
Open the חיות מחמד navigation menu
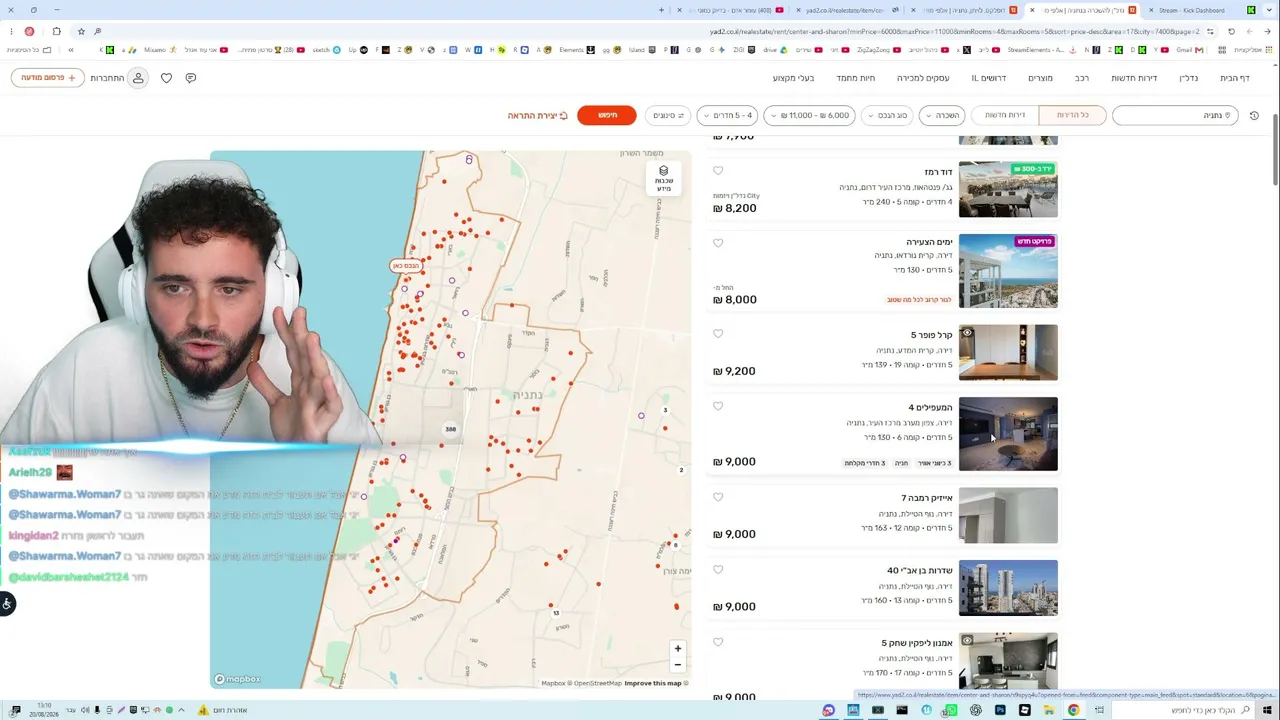click(x=856, y=78)
